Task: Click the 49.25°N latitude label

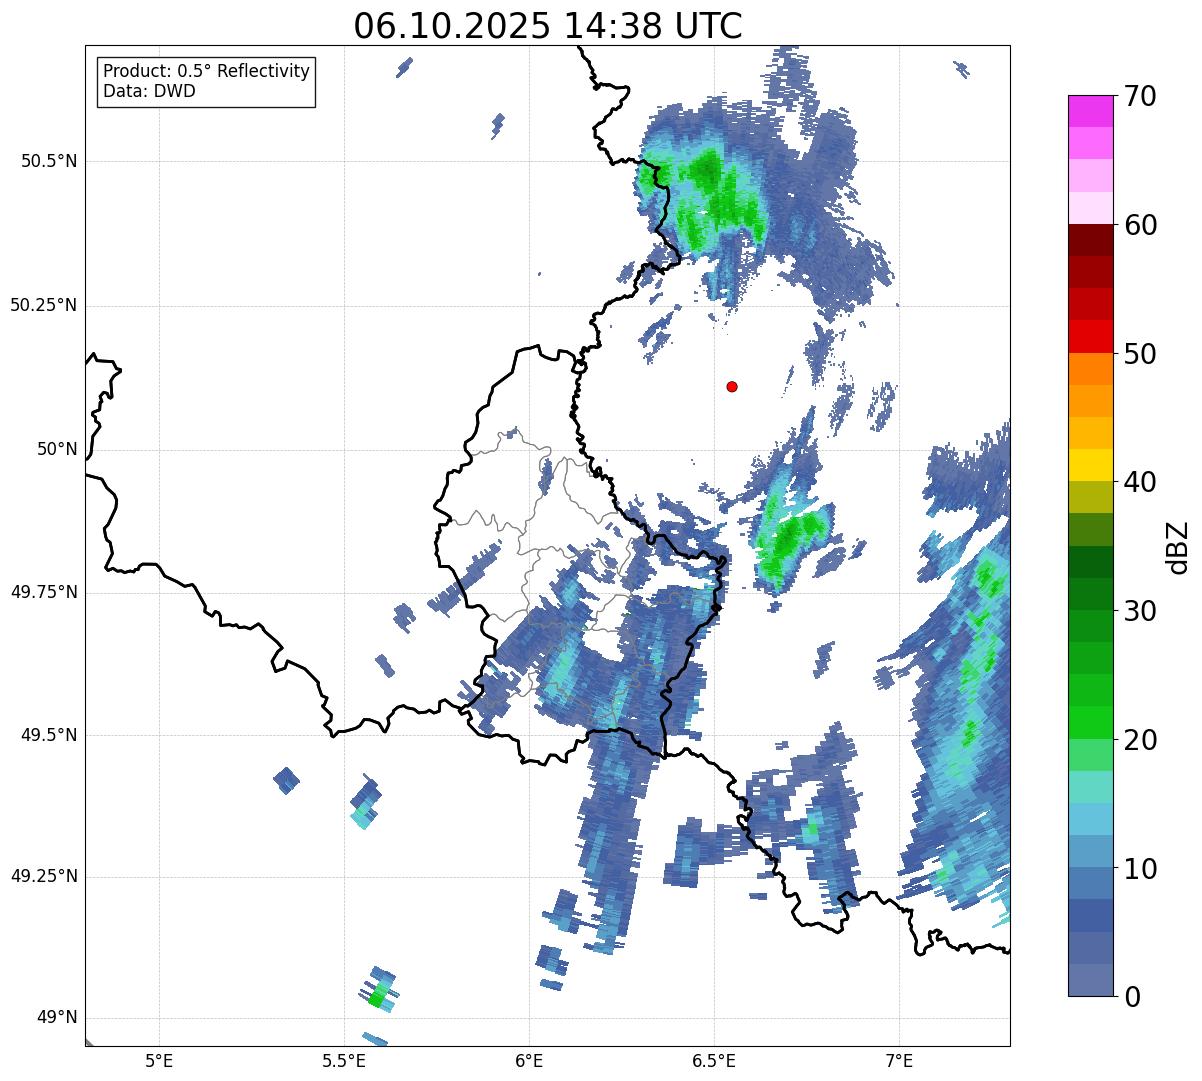Action: click(x=43, y=877)
